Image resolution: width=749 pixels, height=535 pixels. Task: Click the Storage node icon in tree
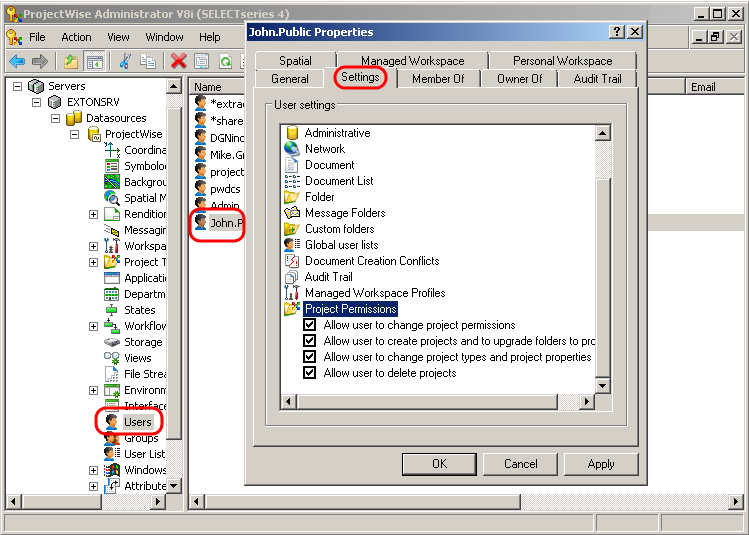click(x=112, y=342)
